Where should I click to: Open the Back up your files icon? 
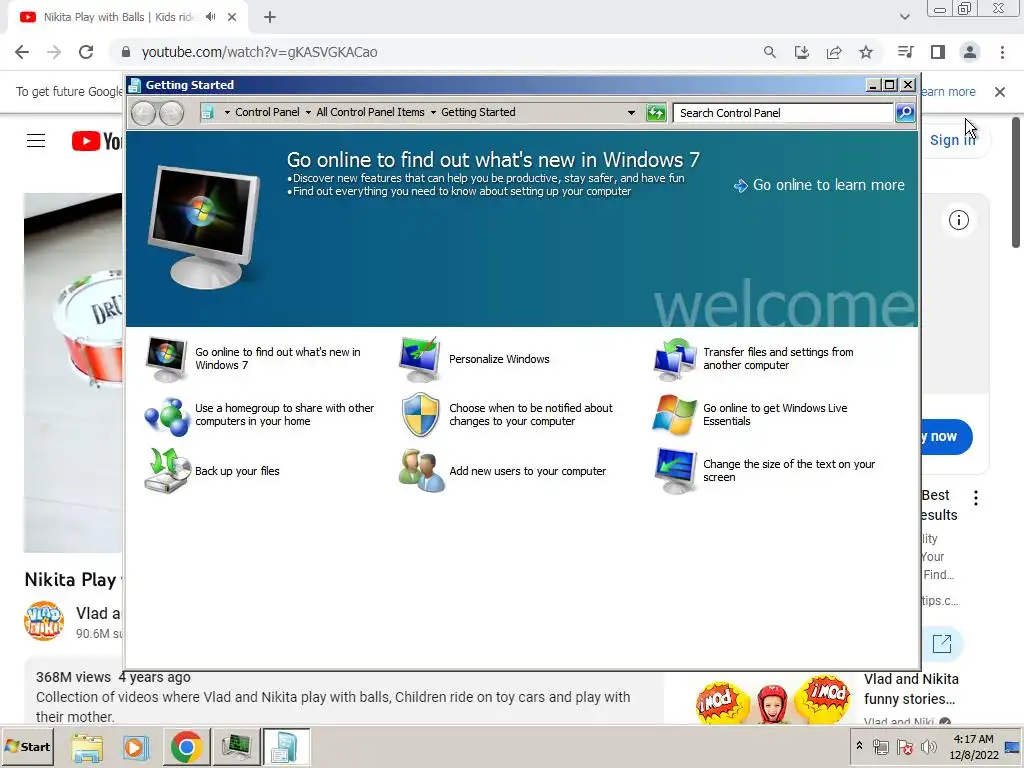click(167, 470)
